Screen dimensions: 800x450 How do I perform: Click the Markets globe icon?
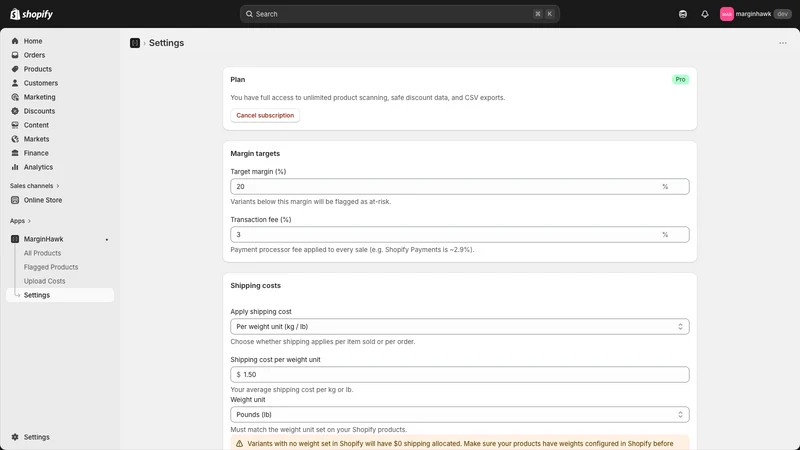(15, 139)
